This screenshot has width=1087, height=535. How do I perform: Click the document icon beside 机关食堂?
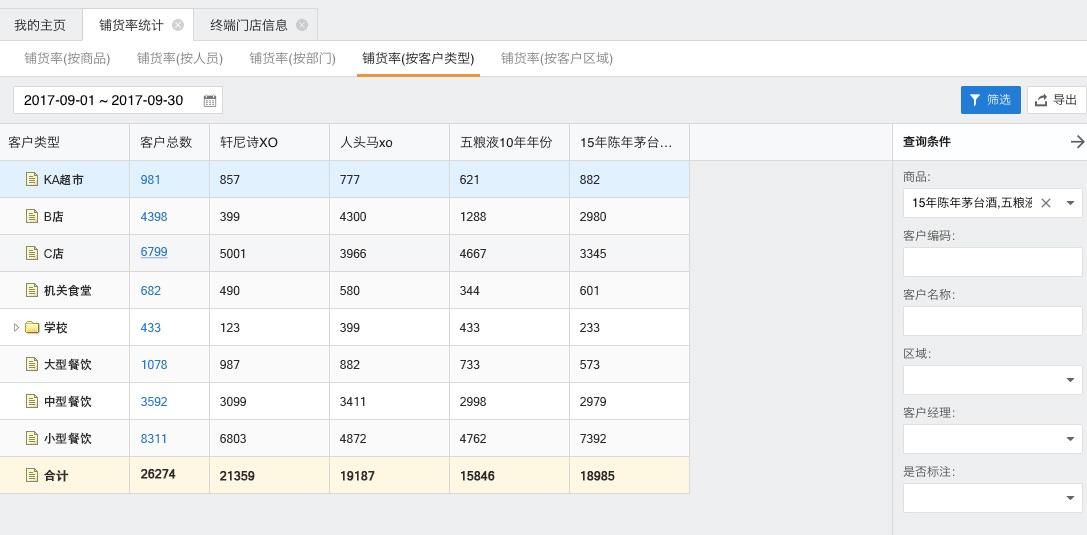tap(31, 291)
